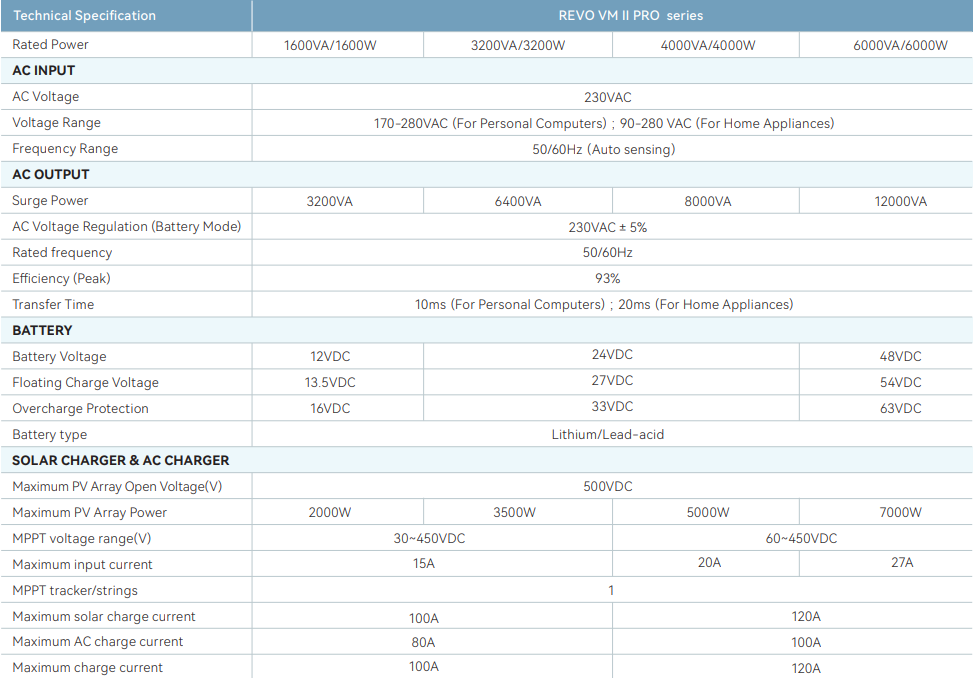This screenshot has height=678, width=973.
Task: Click the "15A" maximum input current value
Action: click(x=424, y=564)
